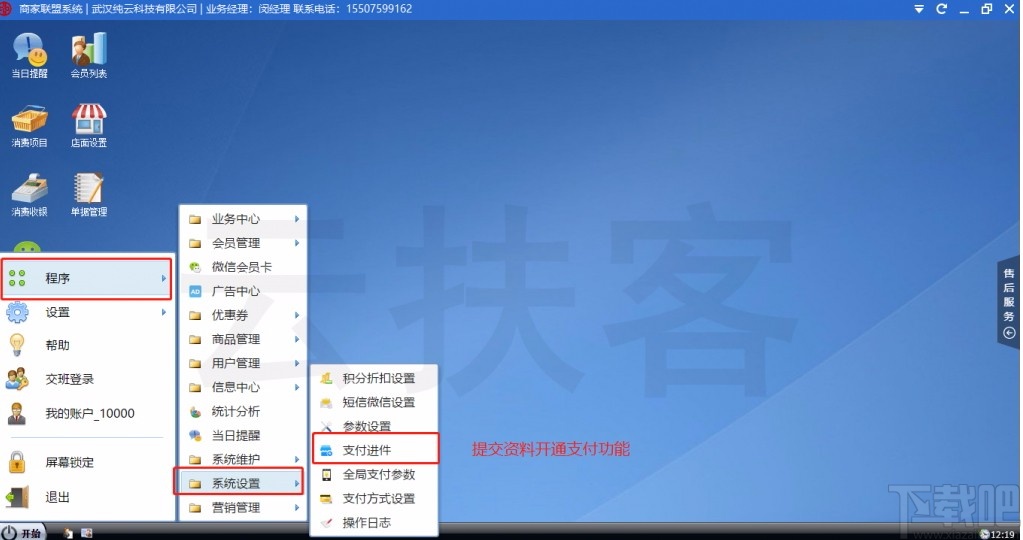Click the 退出 exit entry
Screen dimensions: 1023x540
coord(87,497)
